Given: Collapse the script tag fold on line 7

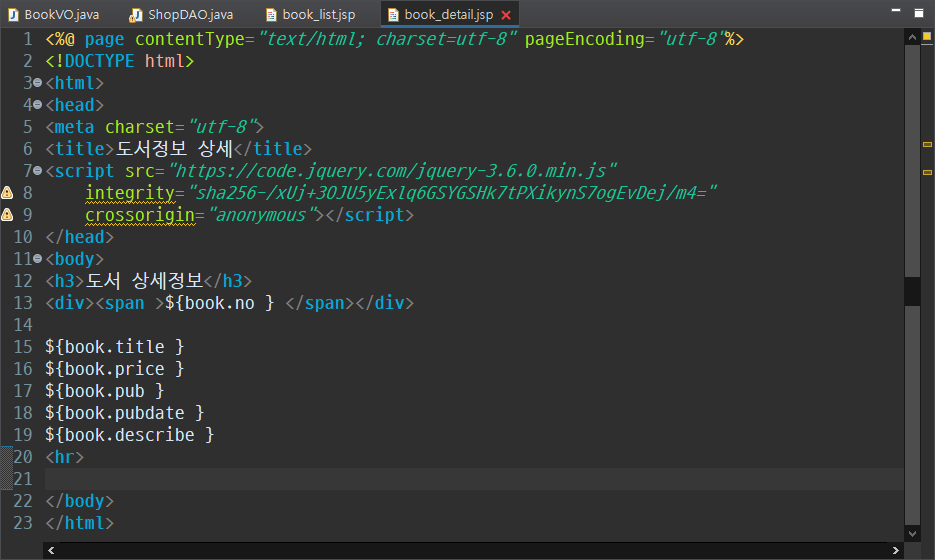Looking at the screenshot, I should click(x=38, y=171).
